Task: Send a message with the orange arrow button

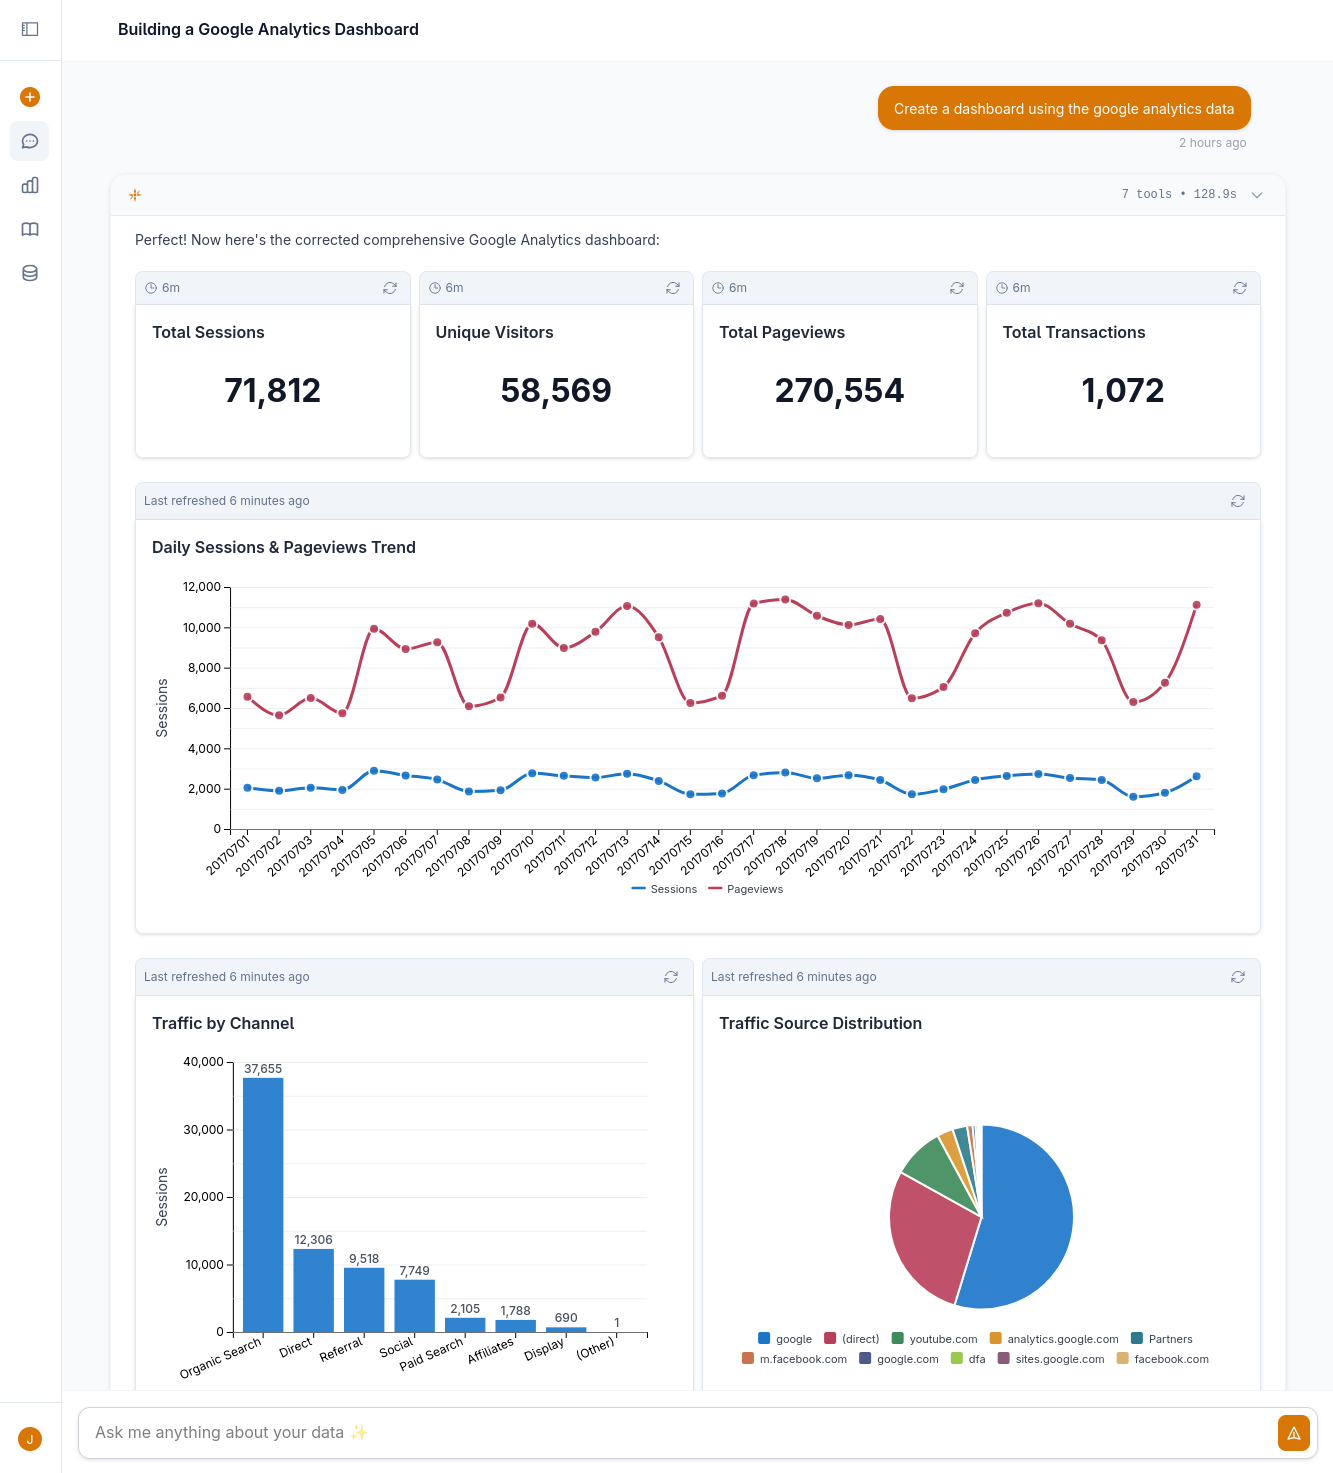Action: [1293, 1432]
